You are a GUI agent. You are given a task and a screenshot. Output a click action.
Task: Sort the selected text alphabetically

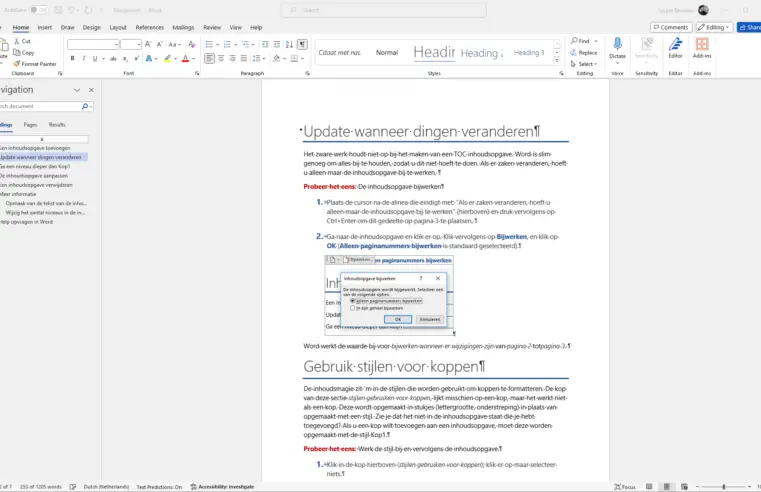click(289, 44)
